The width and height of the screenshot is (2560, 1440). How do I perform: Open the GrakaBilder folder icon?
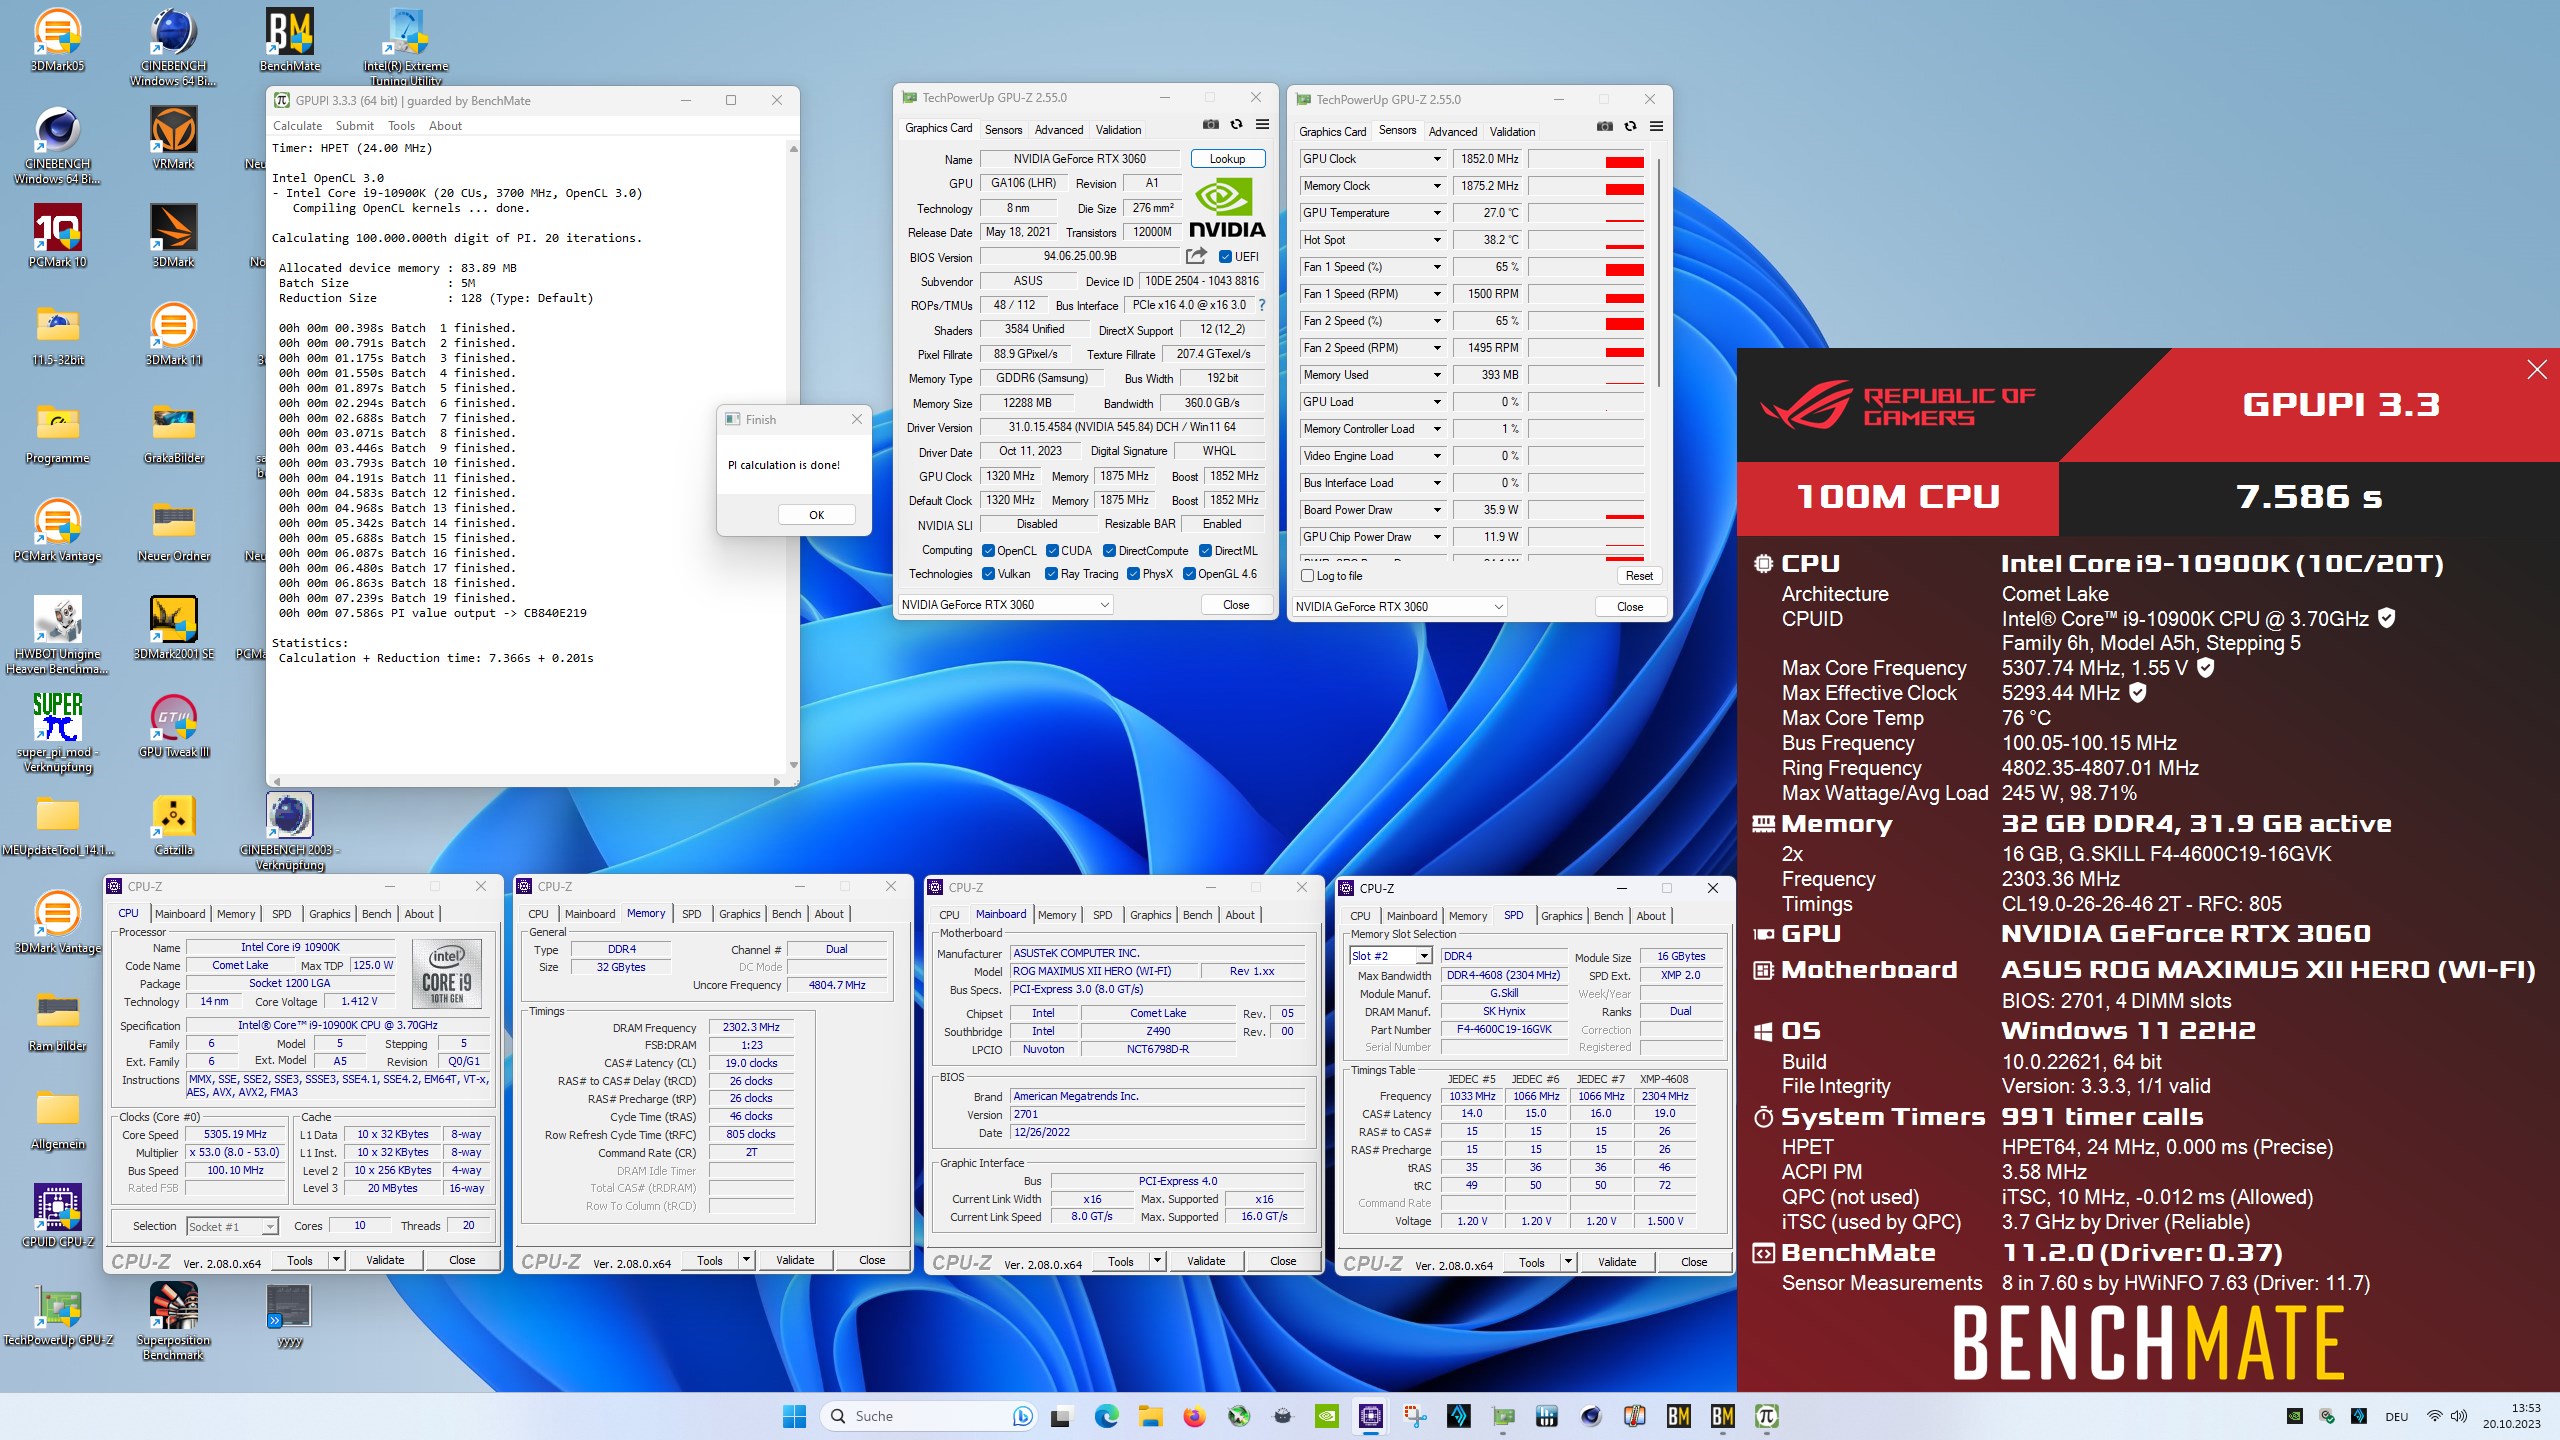click(x=174, y=432)
